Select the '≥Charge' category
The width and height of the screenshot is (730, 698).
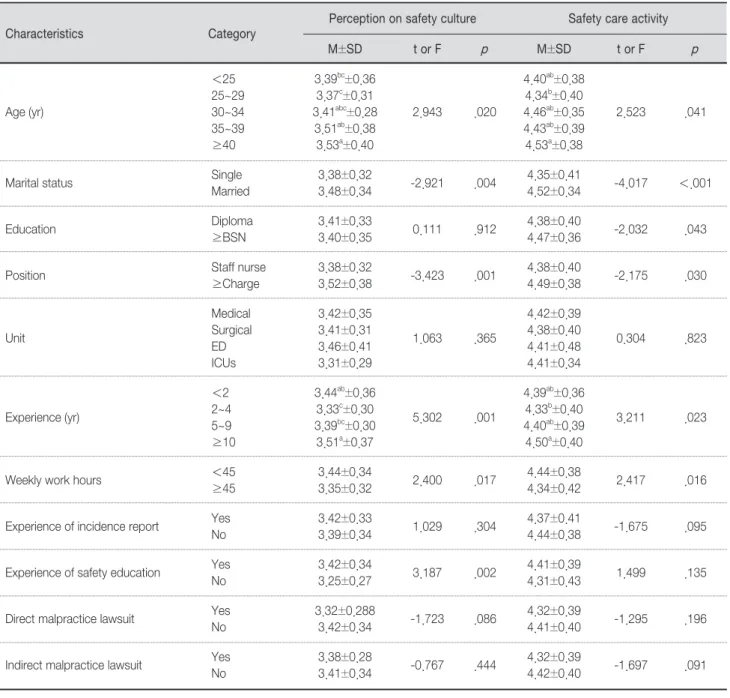(236, 284)
